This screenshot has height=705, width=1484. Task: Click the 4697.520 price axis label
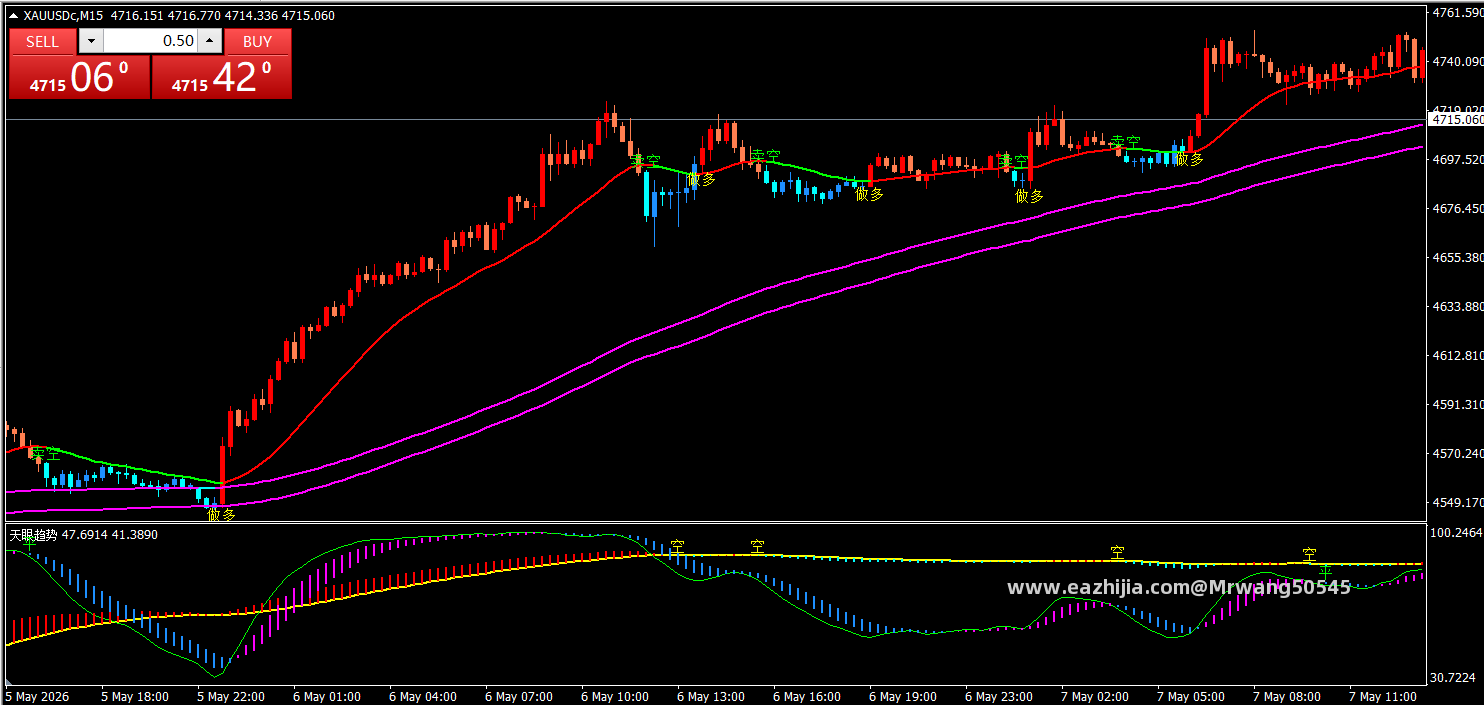click(x=1458, y=160)
